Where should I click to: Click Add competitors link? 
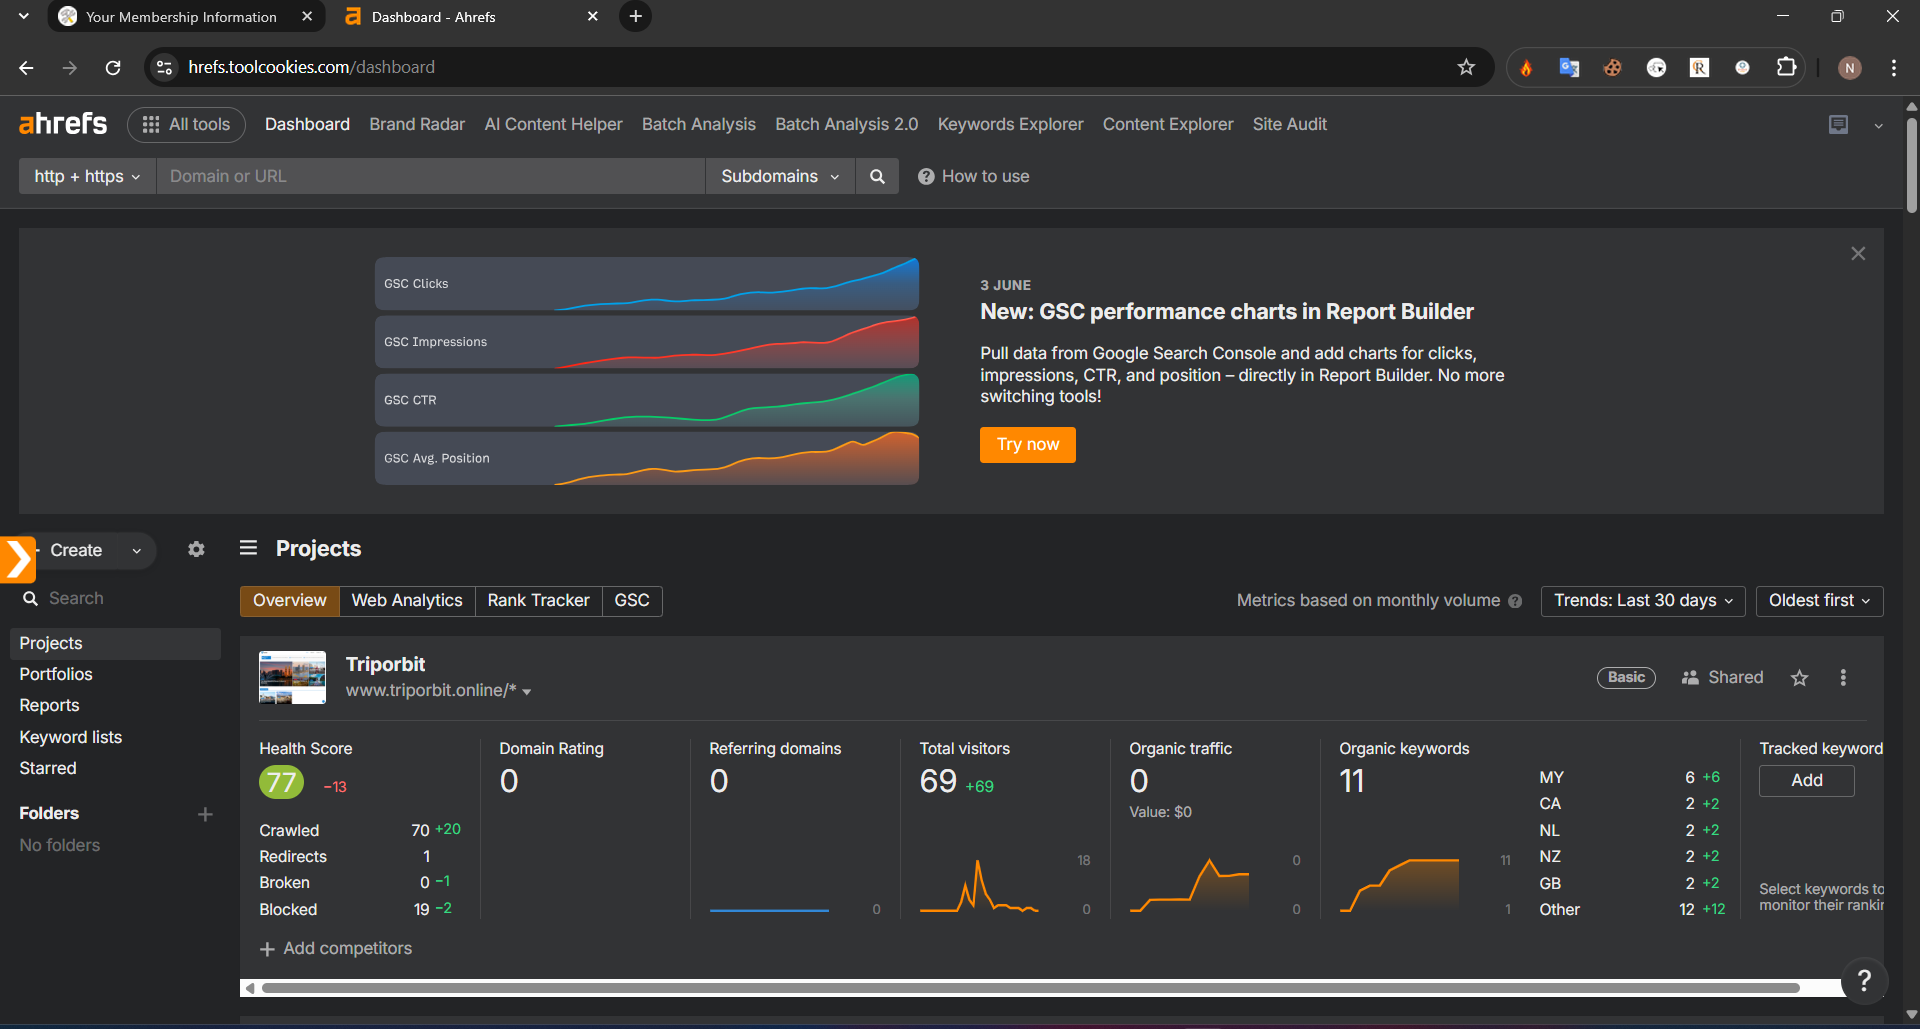336,949
